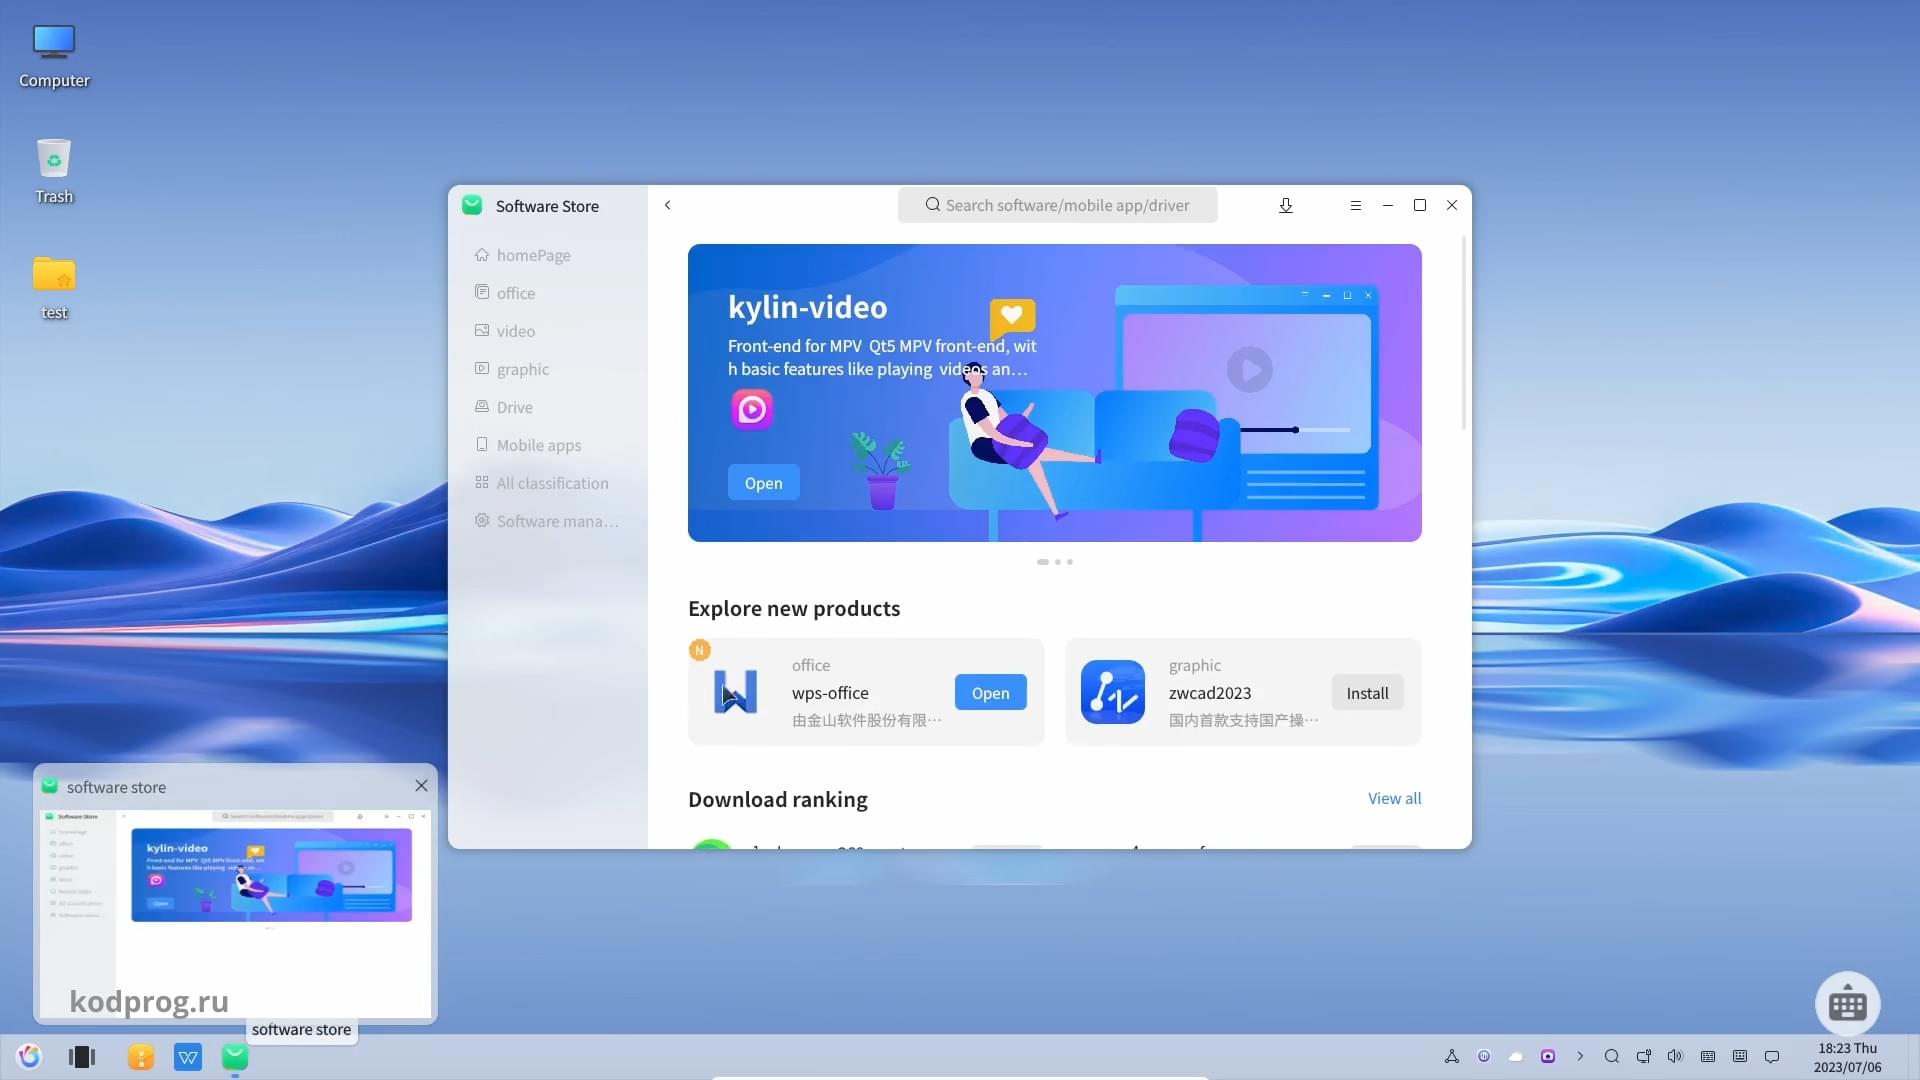This screenshot has width=1920, height=1080.
Task: Open the network connection tray icon
Action: pyautogui.click(x=1644, y=1056)
